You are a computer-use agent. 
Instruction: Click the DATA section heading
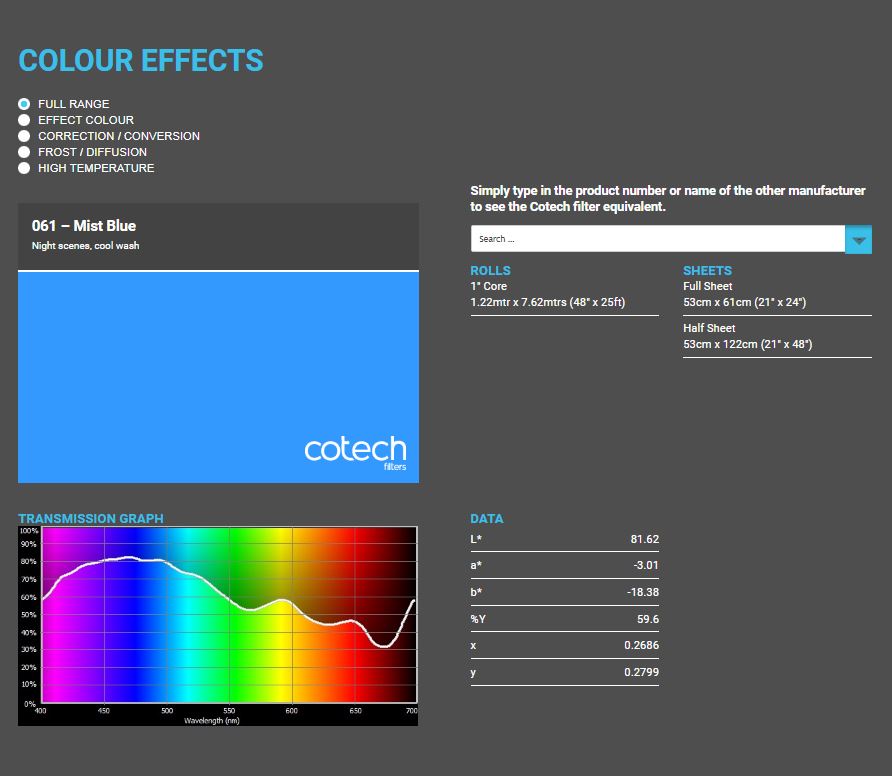click(487, 519)
